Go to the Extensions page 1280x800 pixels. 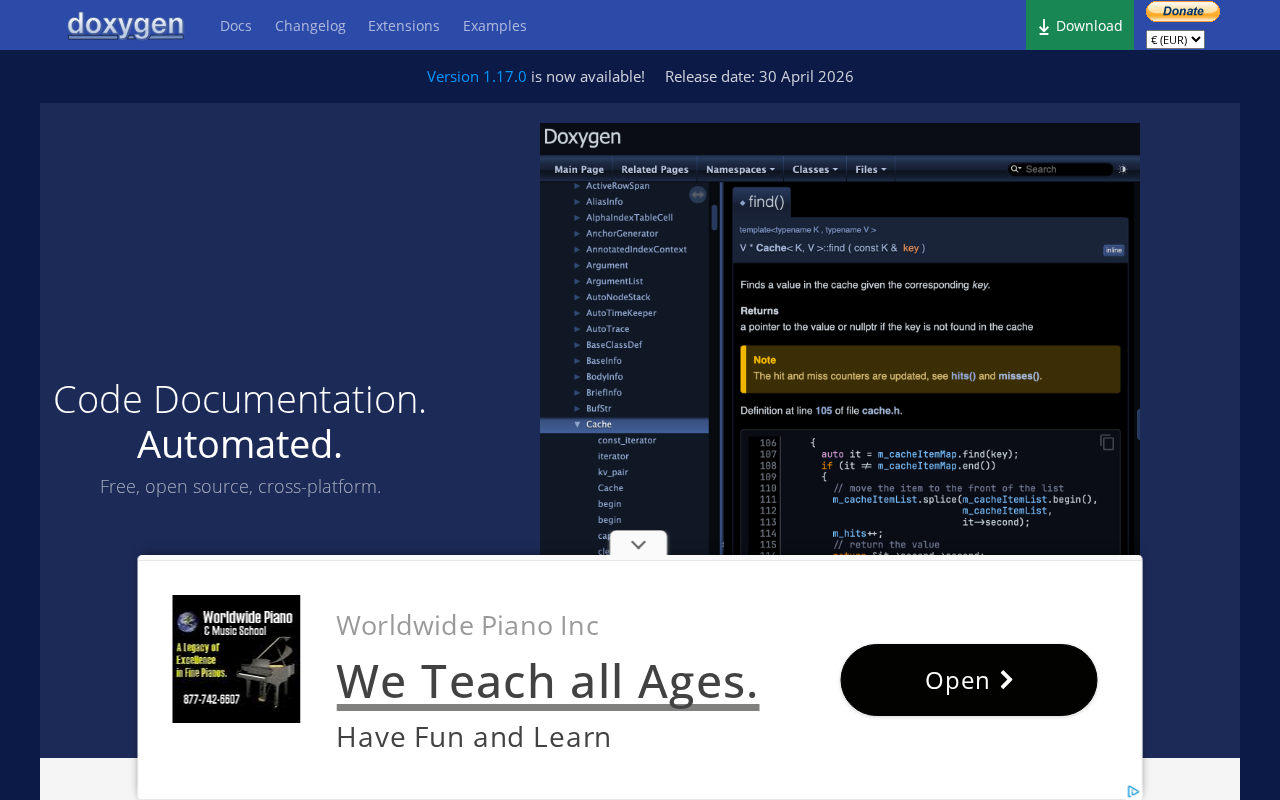pos(404,26)
